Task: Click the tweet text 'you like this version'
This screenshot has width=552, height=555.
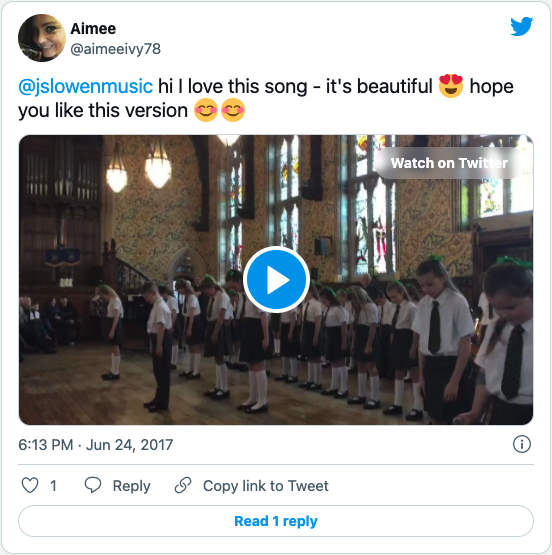Action: [x=103, y=110]
